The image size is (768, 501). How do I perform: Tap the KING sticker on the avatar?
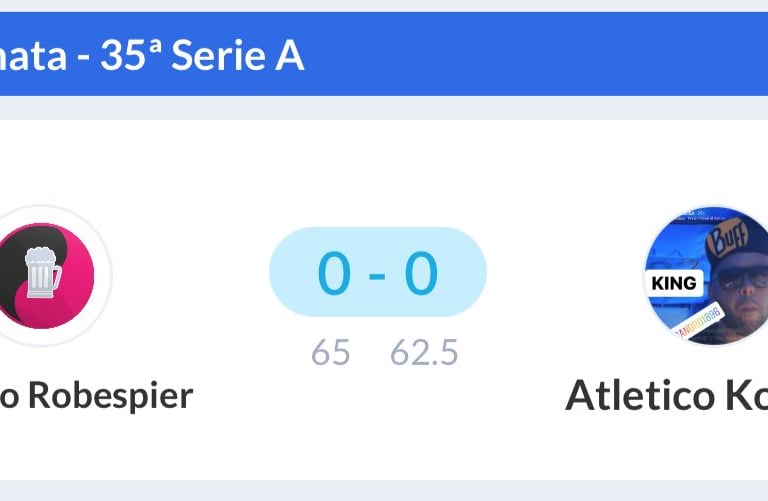coord(673,283)
